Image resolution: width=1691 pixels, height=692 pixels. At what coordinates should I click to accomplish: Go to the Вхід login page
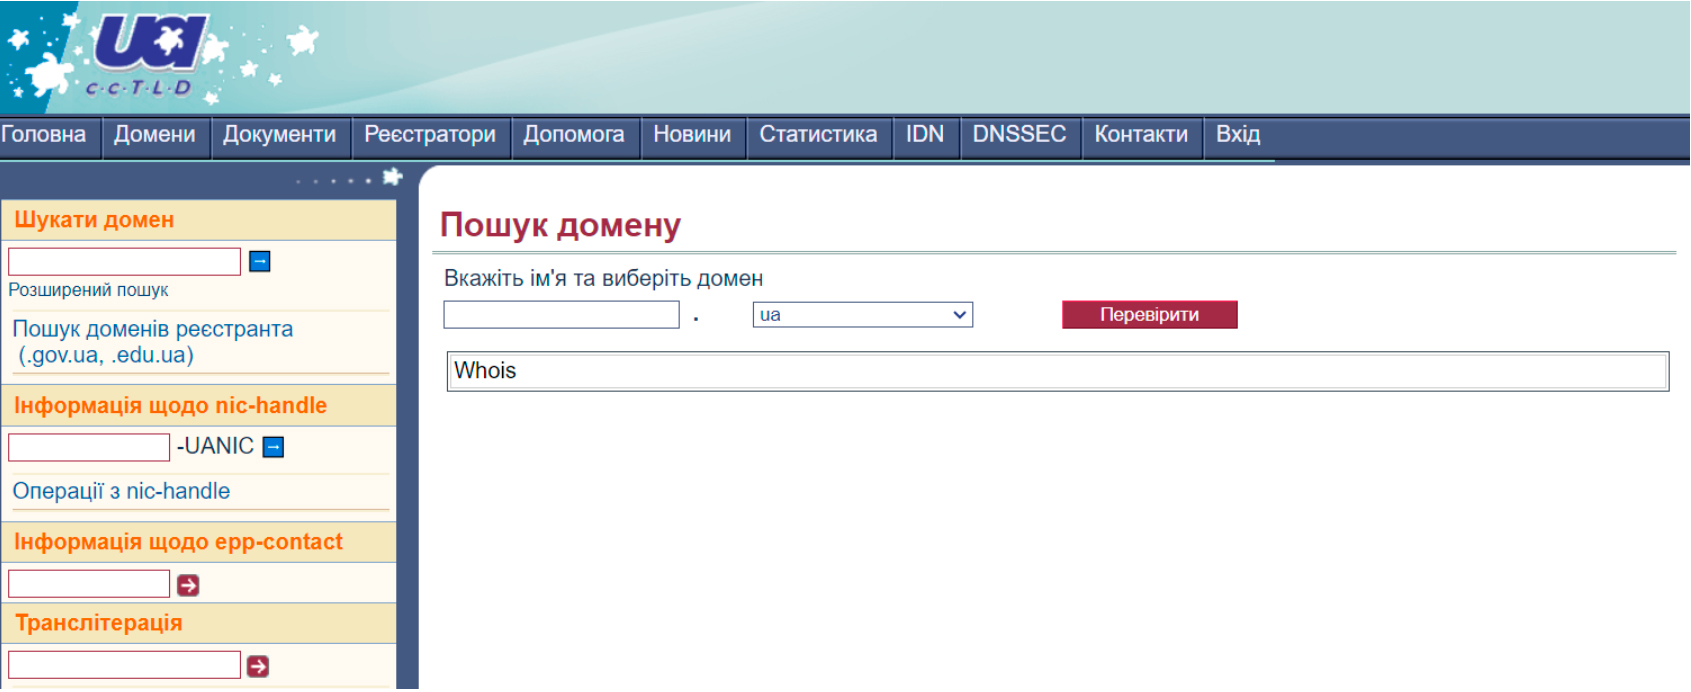point(1238,135)
